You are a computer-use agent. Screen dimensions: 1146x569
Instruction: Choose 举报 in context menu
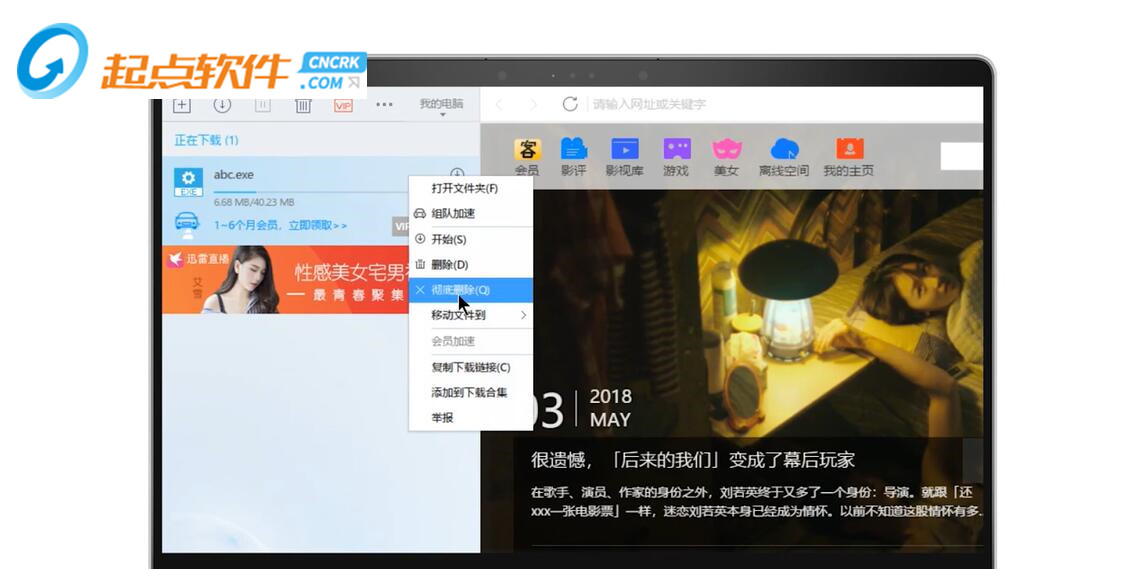tap(471, 418)
